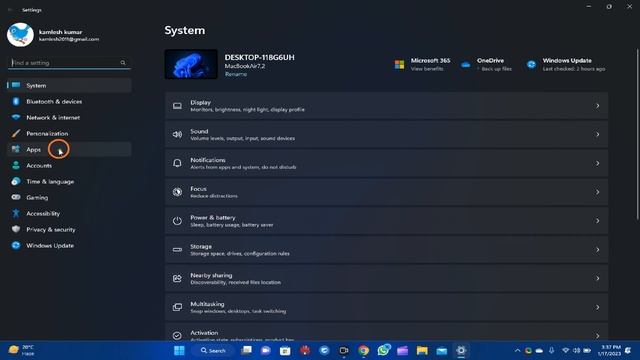Open the Mail app from the taskbar

tap(442, 350)
